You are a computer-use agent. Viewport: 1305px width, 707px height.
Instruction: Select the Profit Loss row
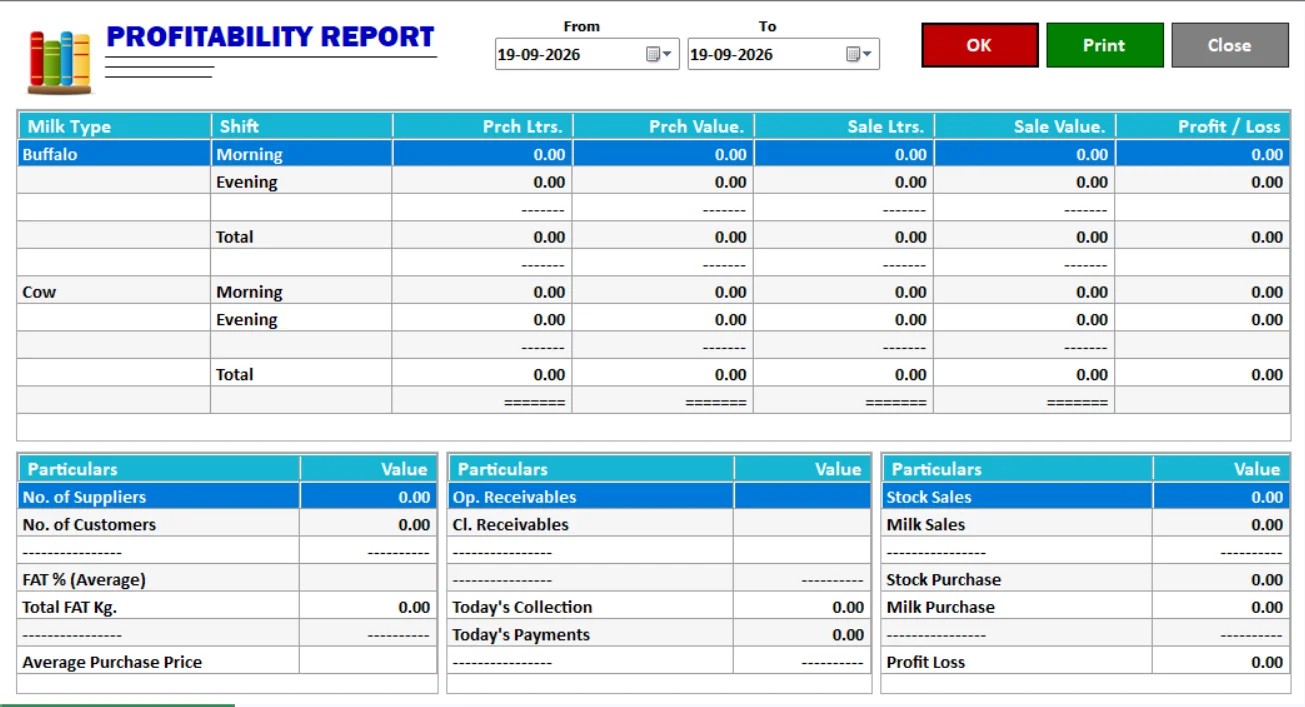tap(1086, 662)
